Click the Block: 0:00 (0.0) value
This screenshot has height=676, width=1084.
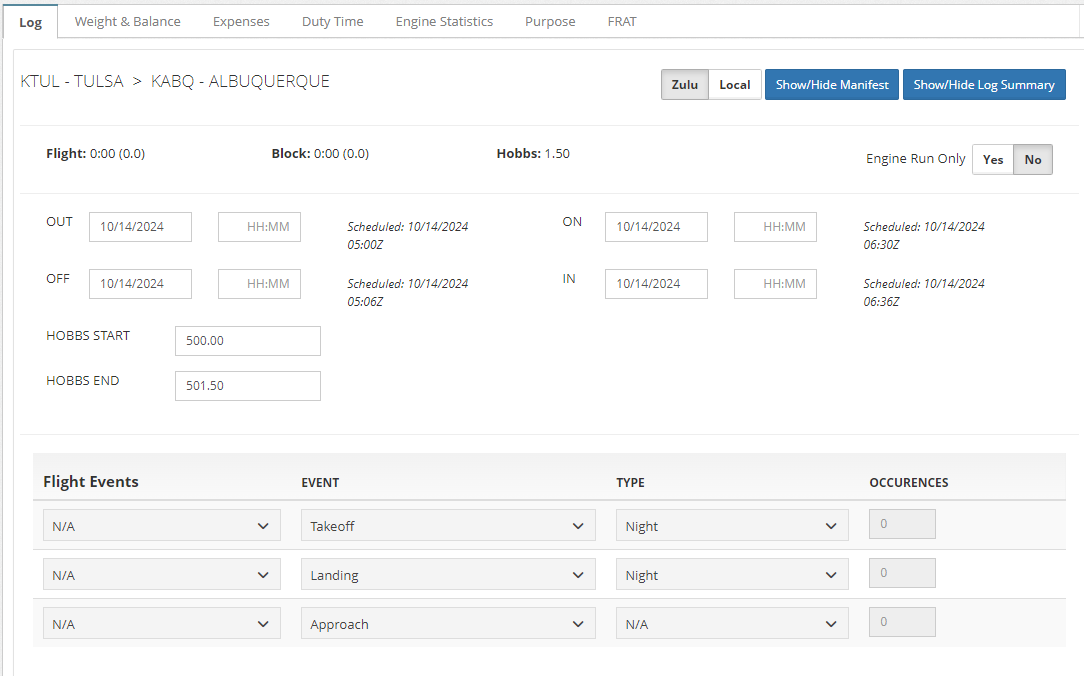320,153
